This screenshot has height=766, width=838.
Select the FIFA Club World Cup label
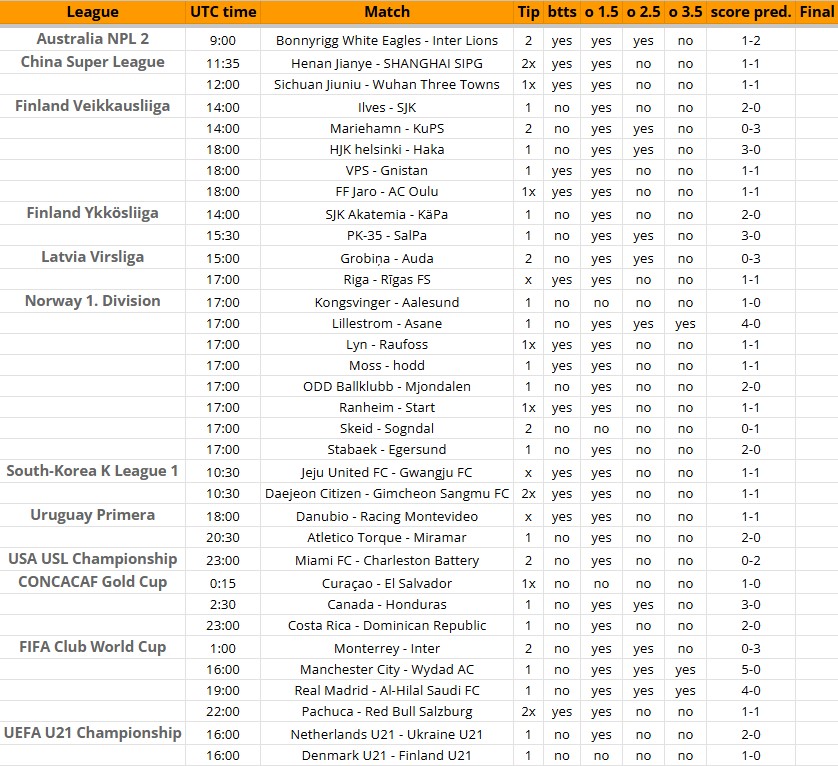coord(92,647)
